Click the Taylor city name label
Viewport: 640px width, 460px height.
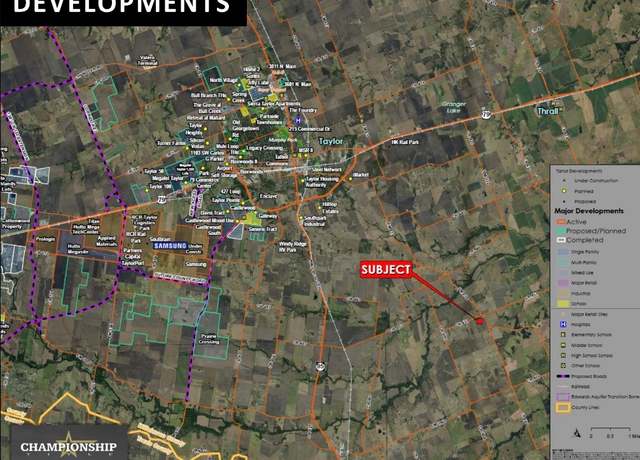pyautogui.click(x=331, y=141)
